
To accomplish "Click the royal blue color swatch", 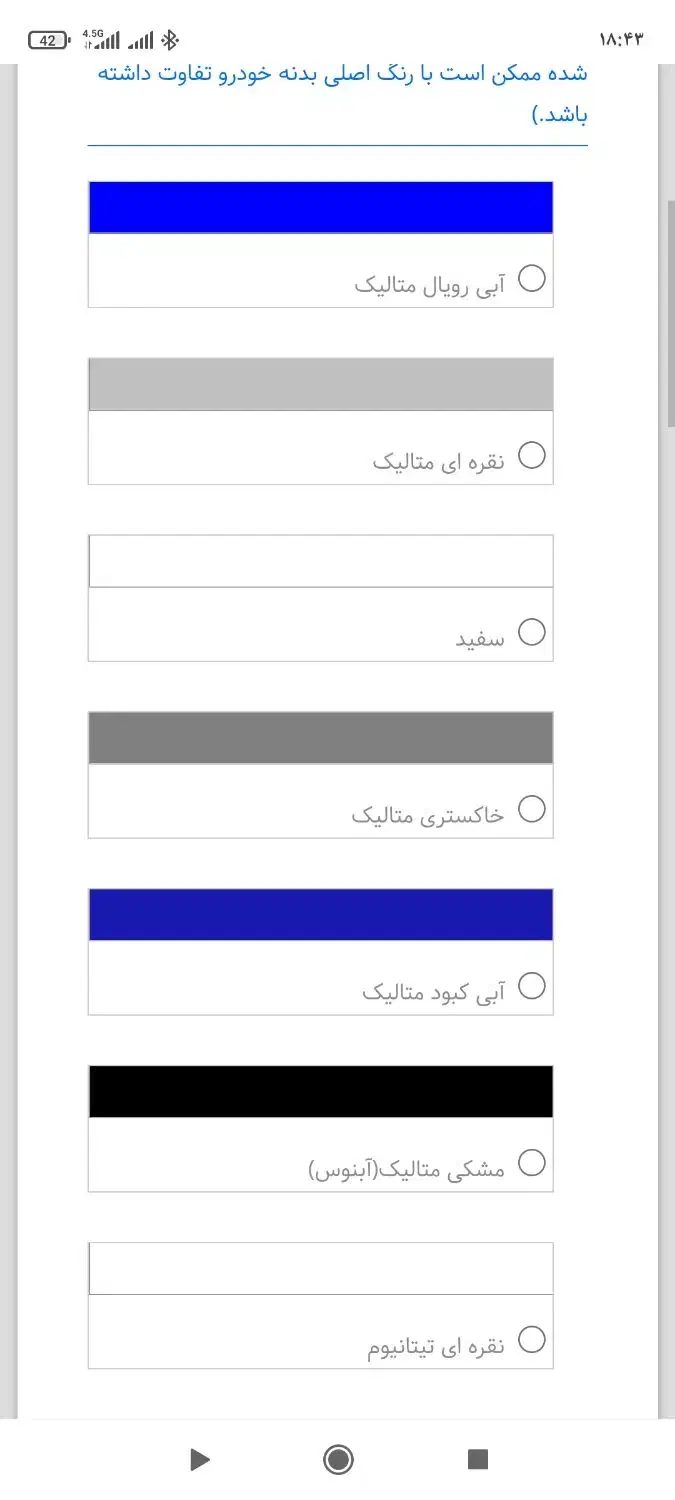I will pos(320,208).
